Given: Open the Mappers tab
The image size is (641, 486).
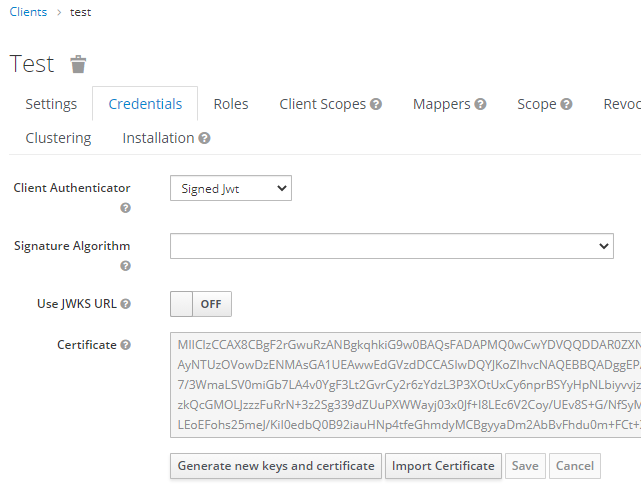Looking at the screenshot, I should pyautogui.click(x=442, y=104).
